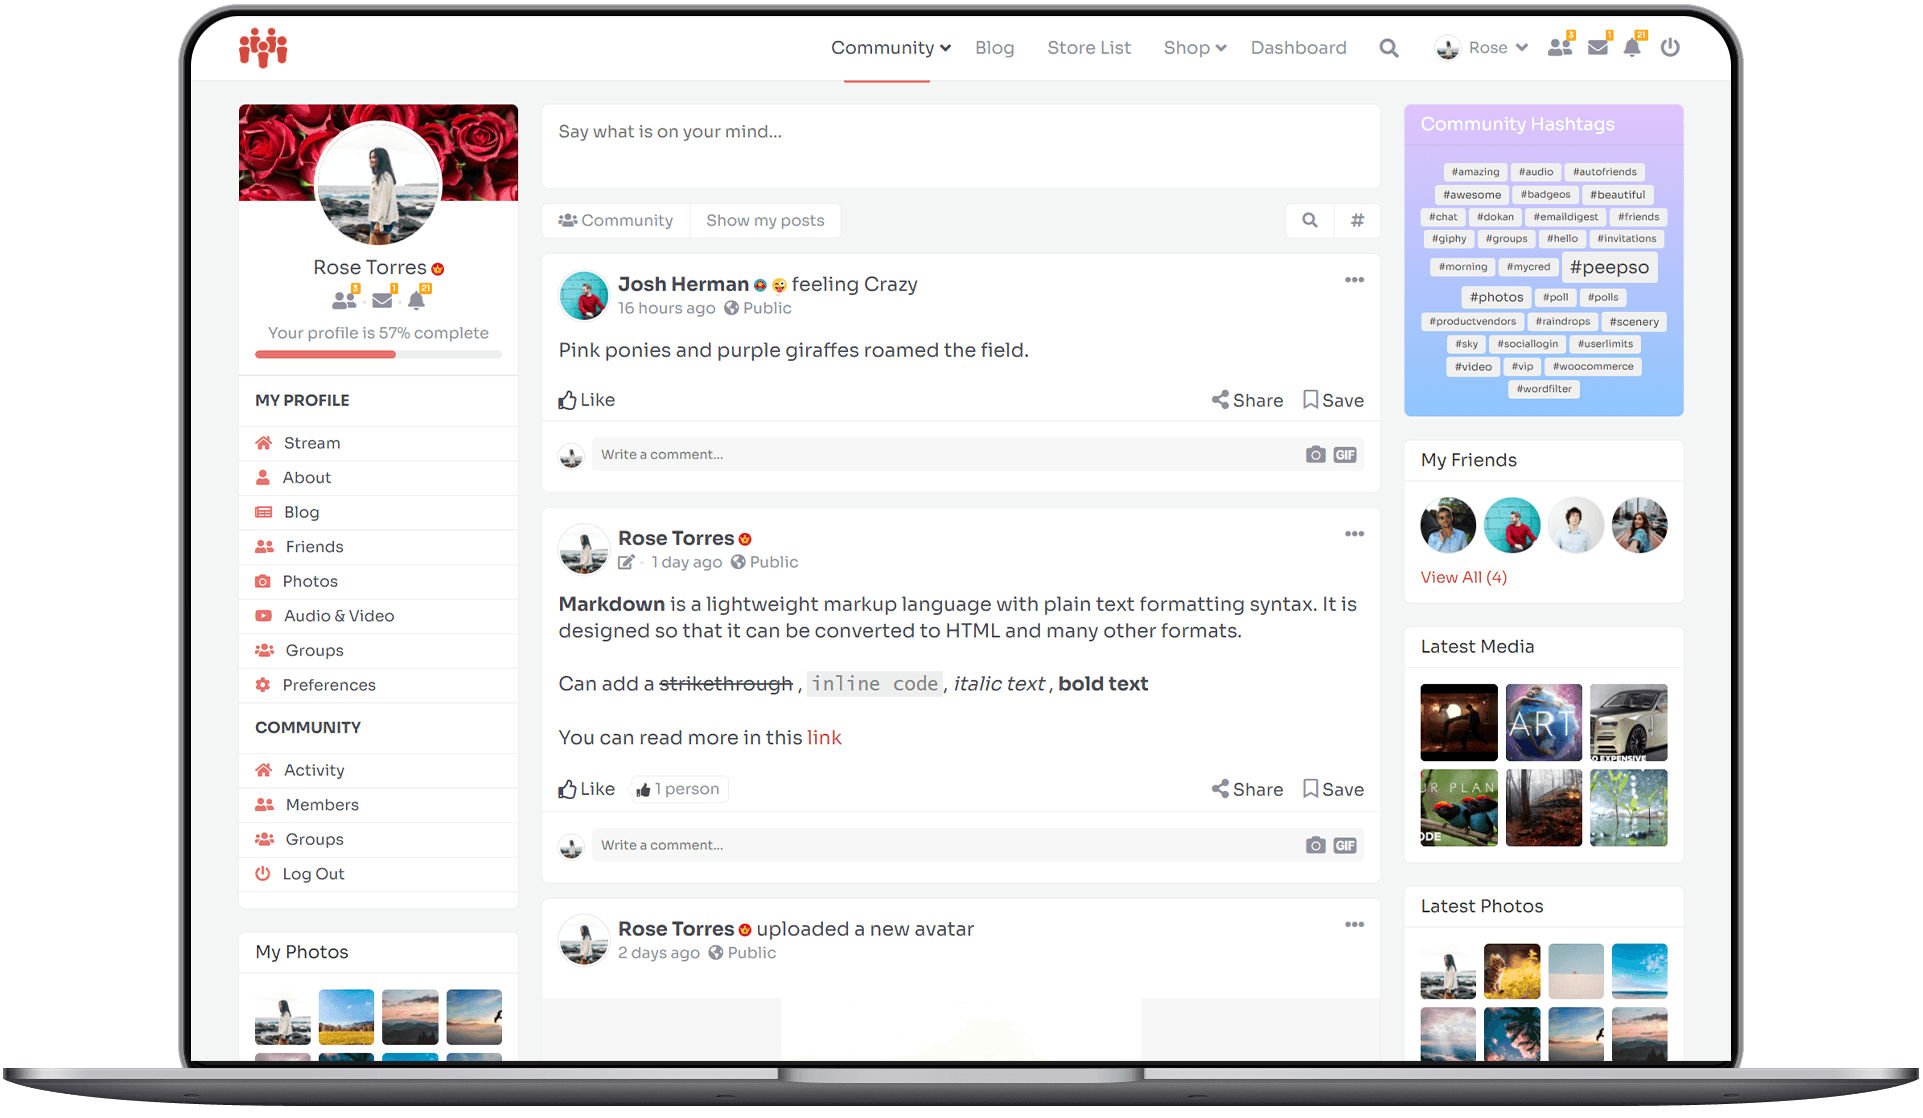Select the Dashboard tab in the navigation bar
This screenshot has width=1923, height=1118.
1299,47
